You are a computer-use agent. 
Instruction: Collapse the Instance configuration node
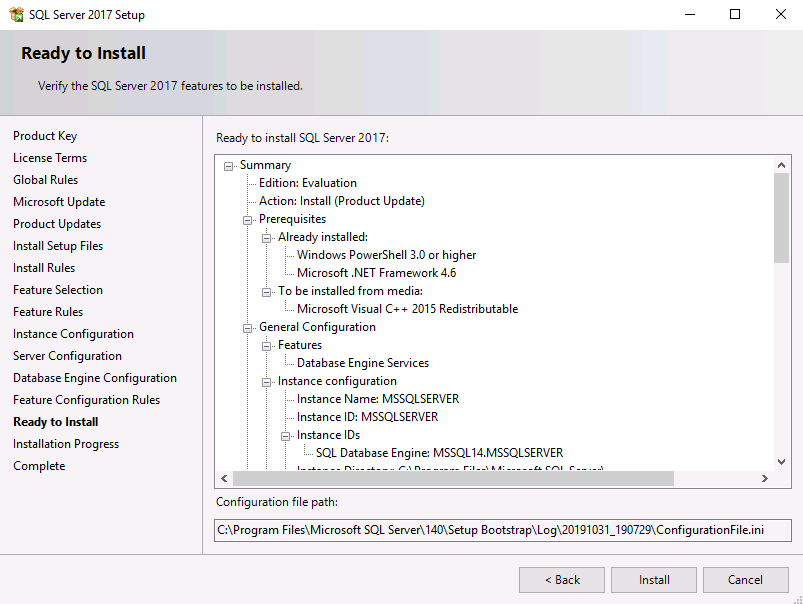(266, 382)
